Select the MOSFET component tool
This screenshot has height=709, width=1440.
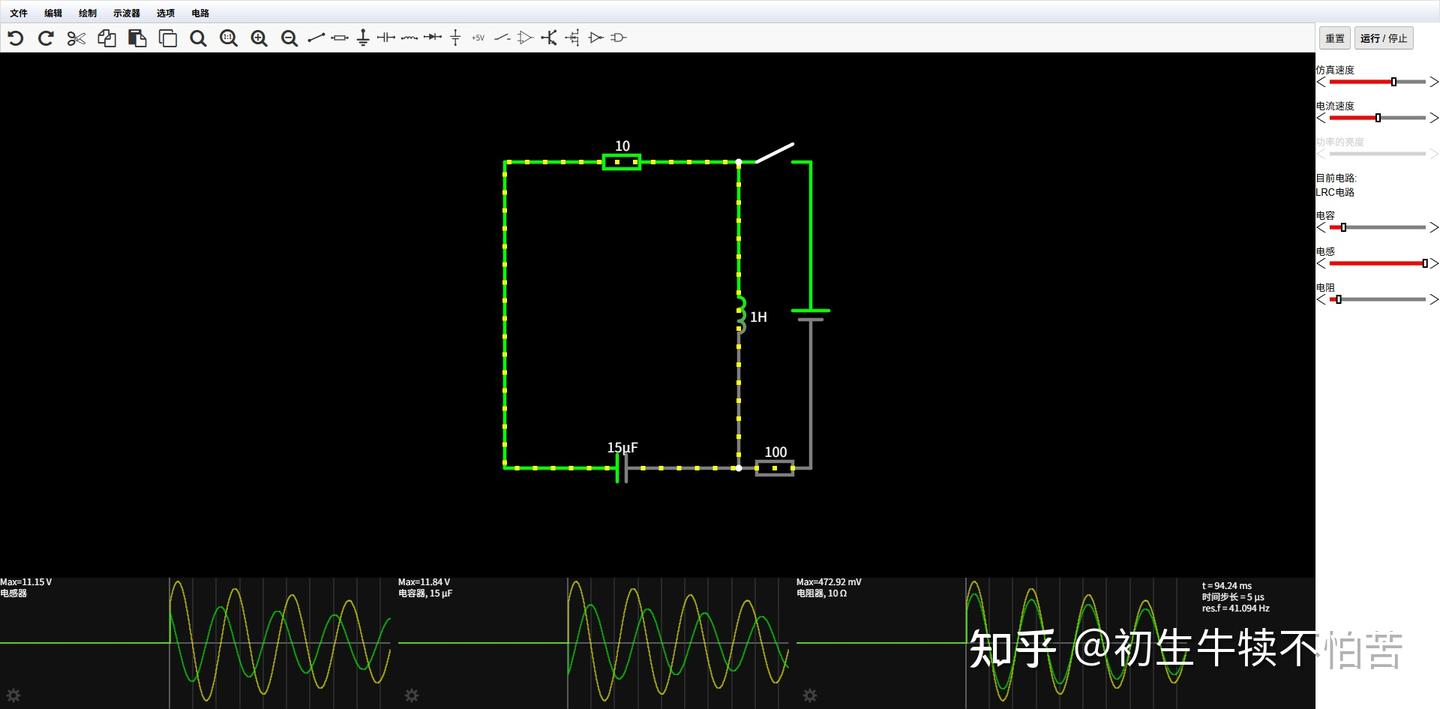tap(572, 38)
